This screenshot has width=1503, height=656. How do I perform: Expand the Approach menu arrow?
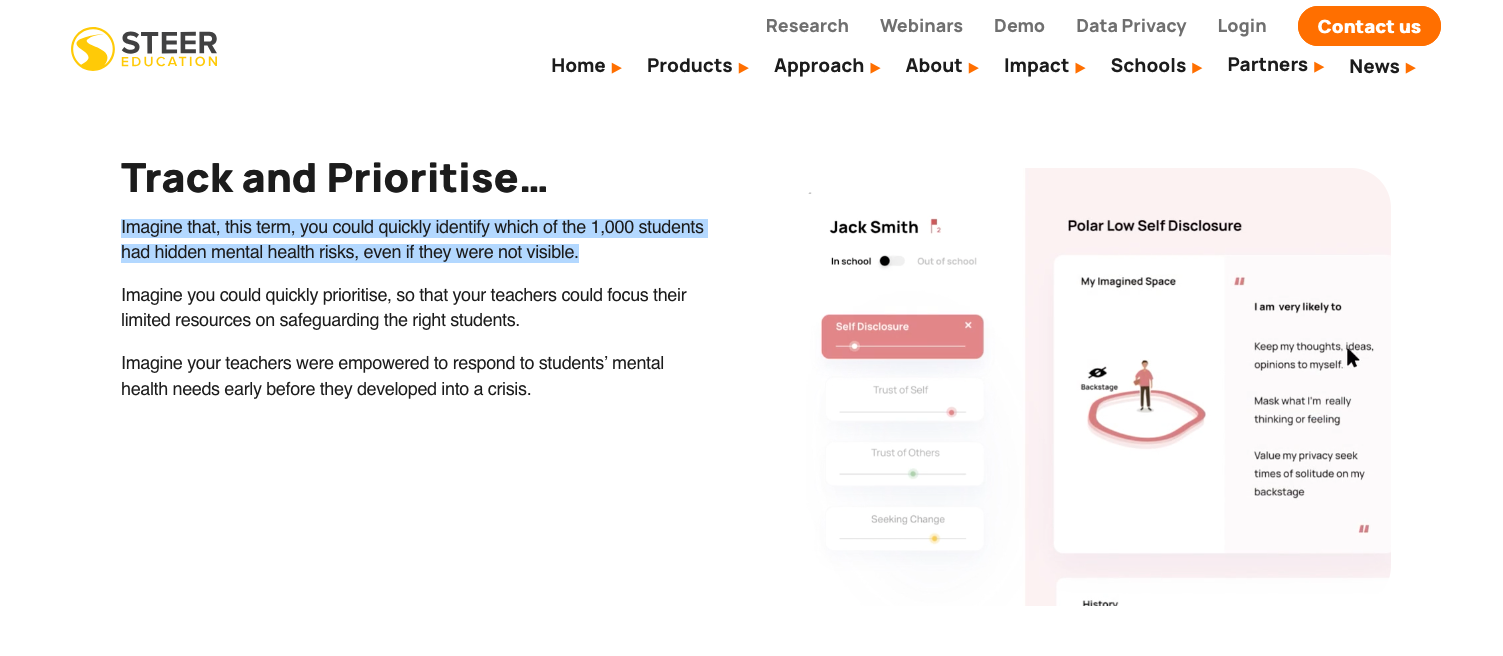(x=875, y=68)
